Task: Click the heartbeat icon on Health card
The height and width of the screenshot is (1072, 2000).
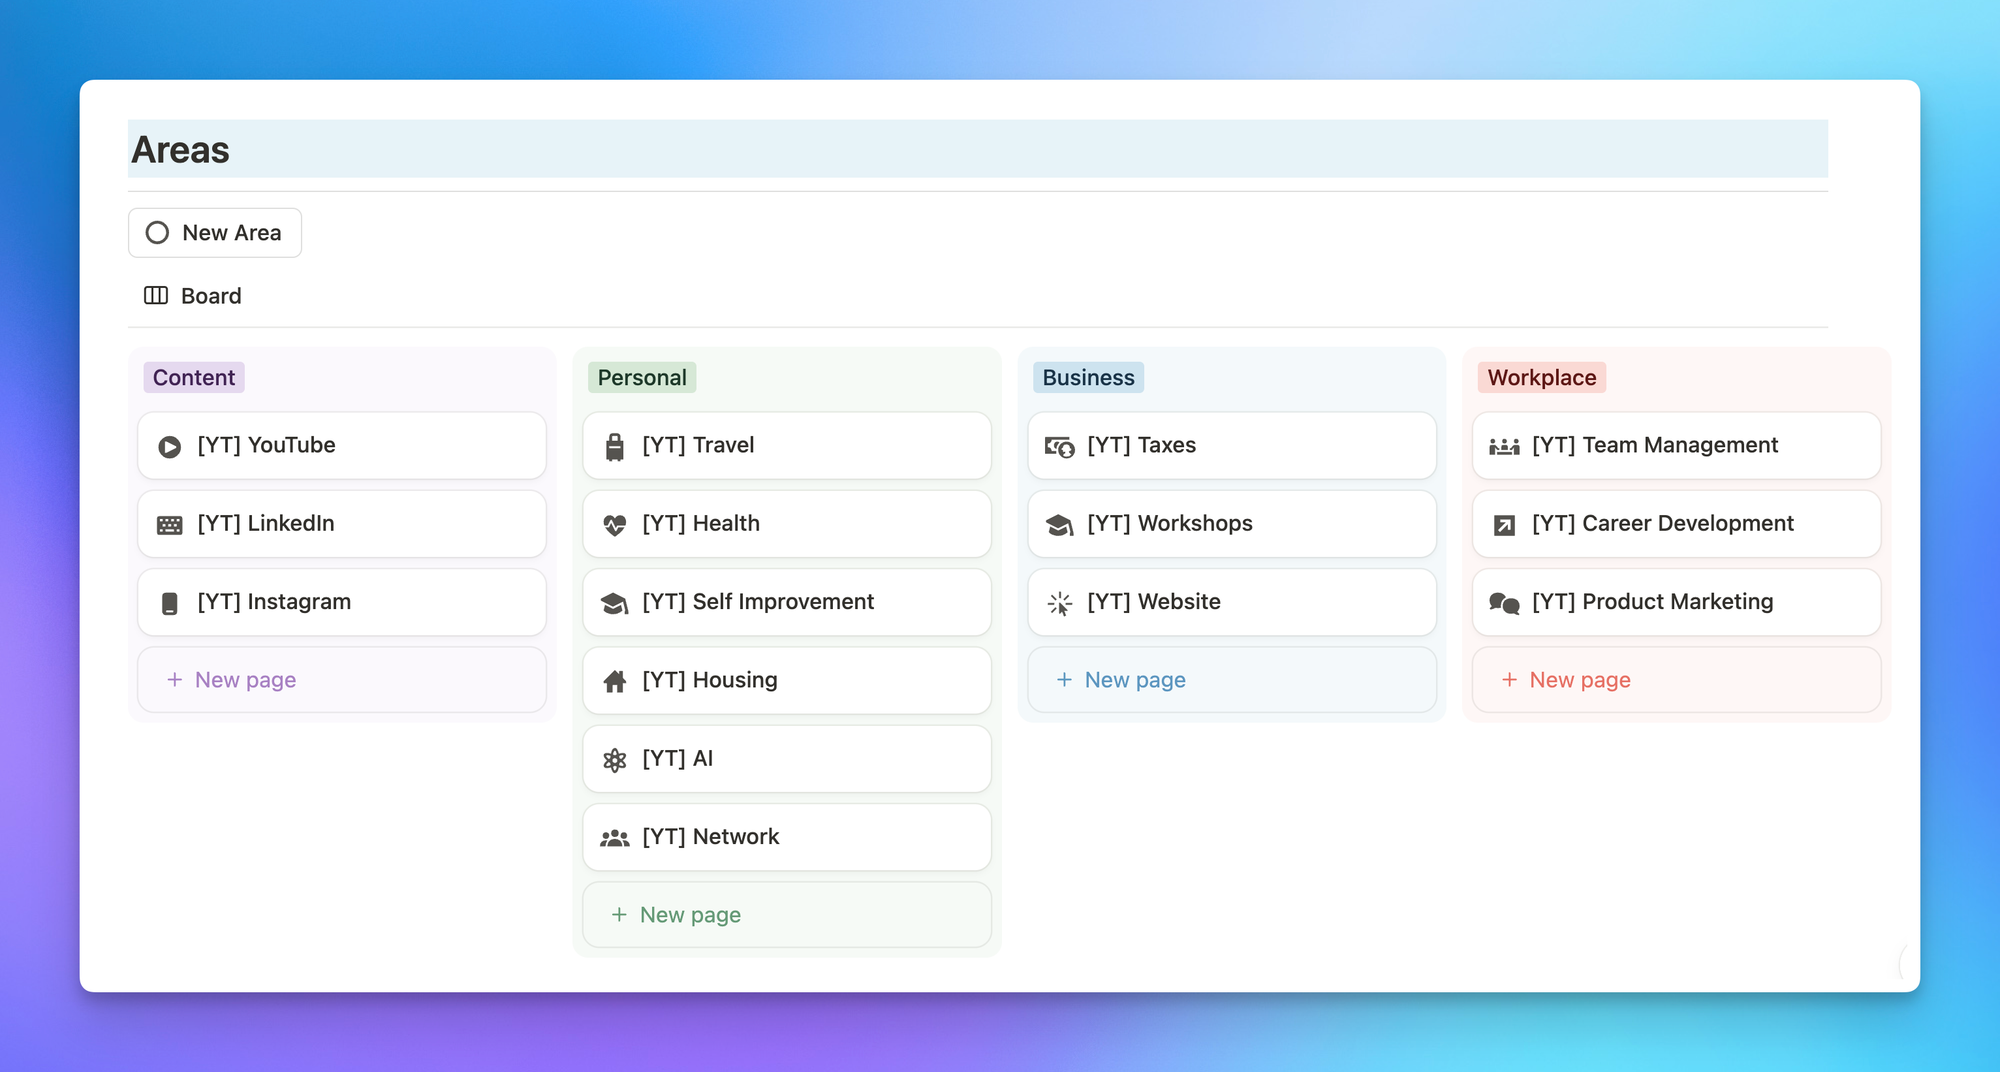Action: (615, 525)
